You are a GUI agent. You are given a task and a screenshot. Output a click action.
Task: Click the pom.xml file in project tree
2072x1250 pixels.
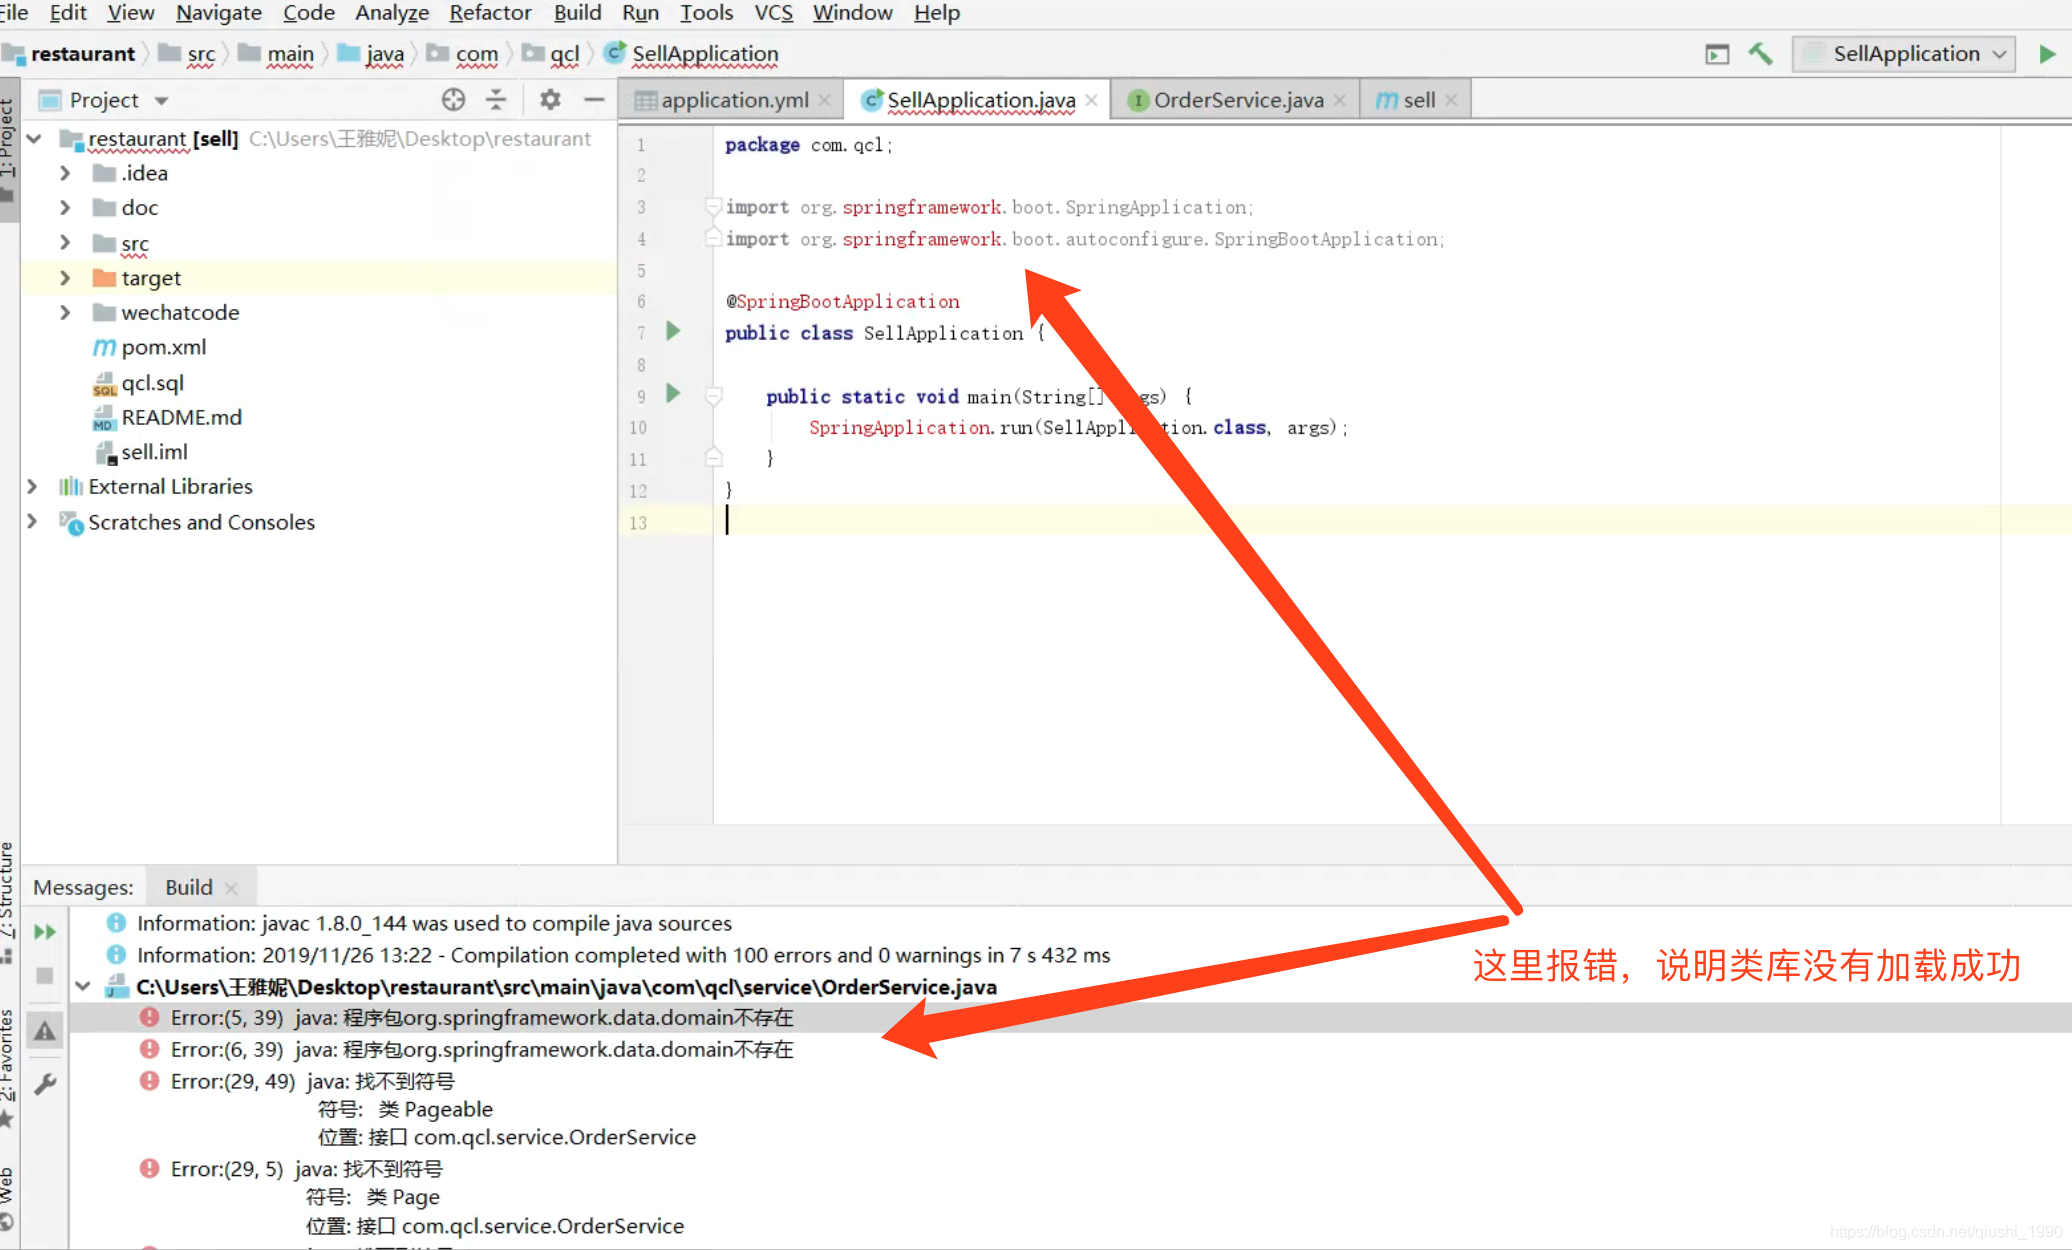tap(164, 345)
